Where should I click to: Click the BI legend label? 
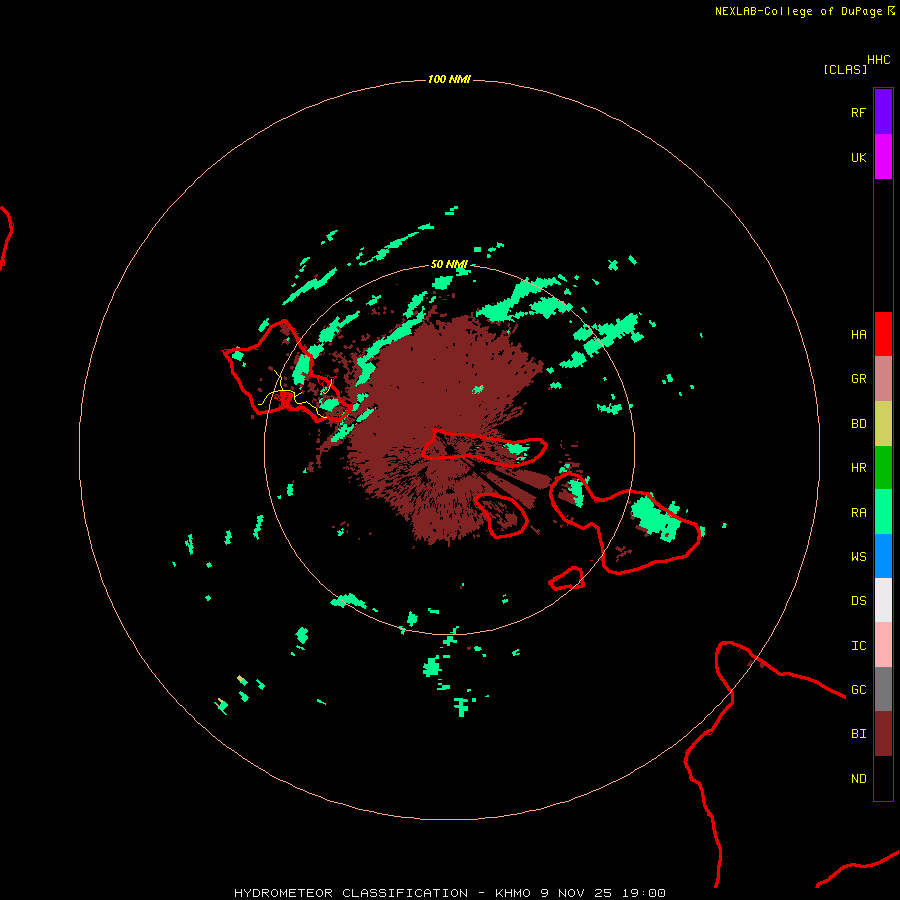(858, 734)
